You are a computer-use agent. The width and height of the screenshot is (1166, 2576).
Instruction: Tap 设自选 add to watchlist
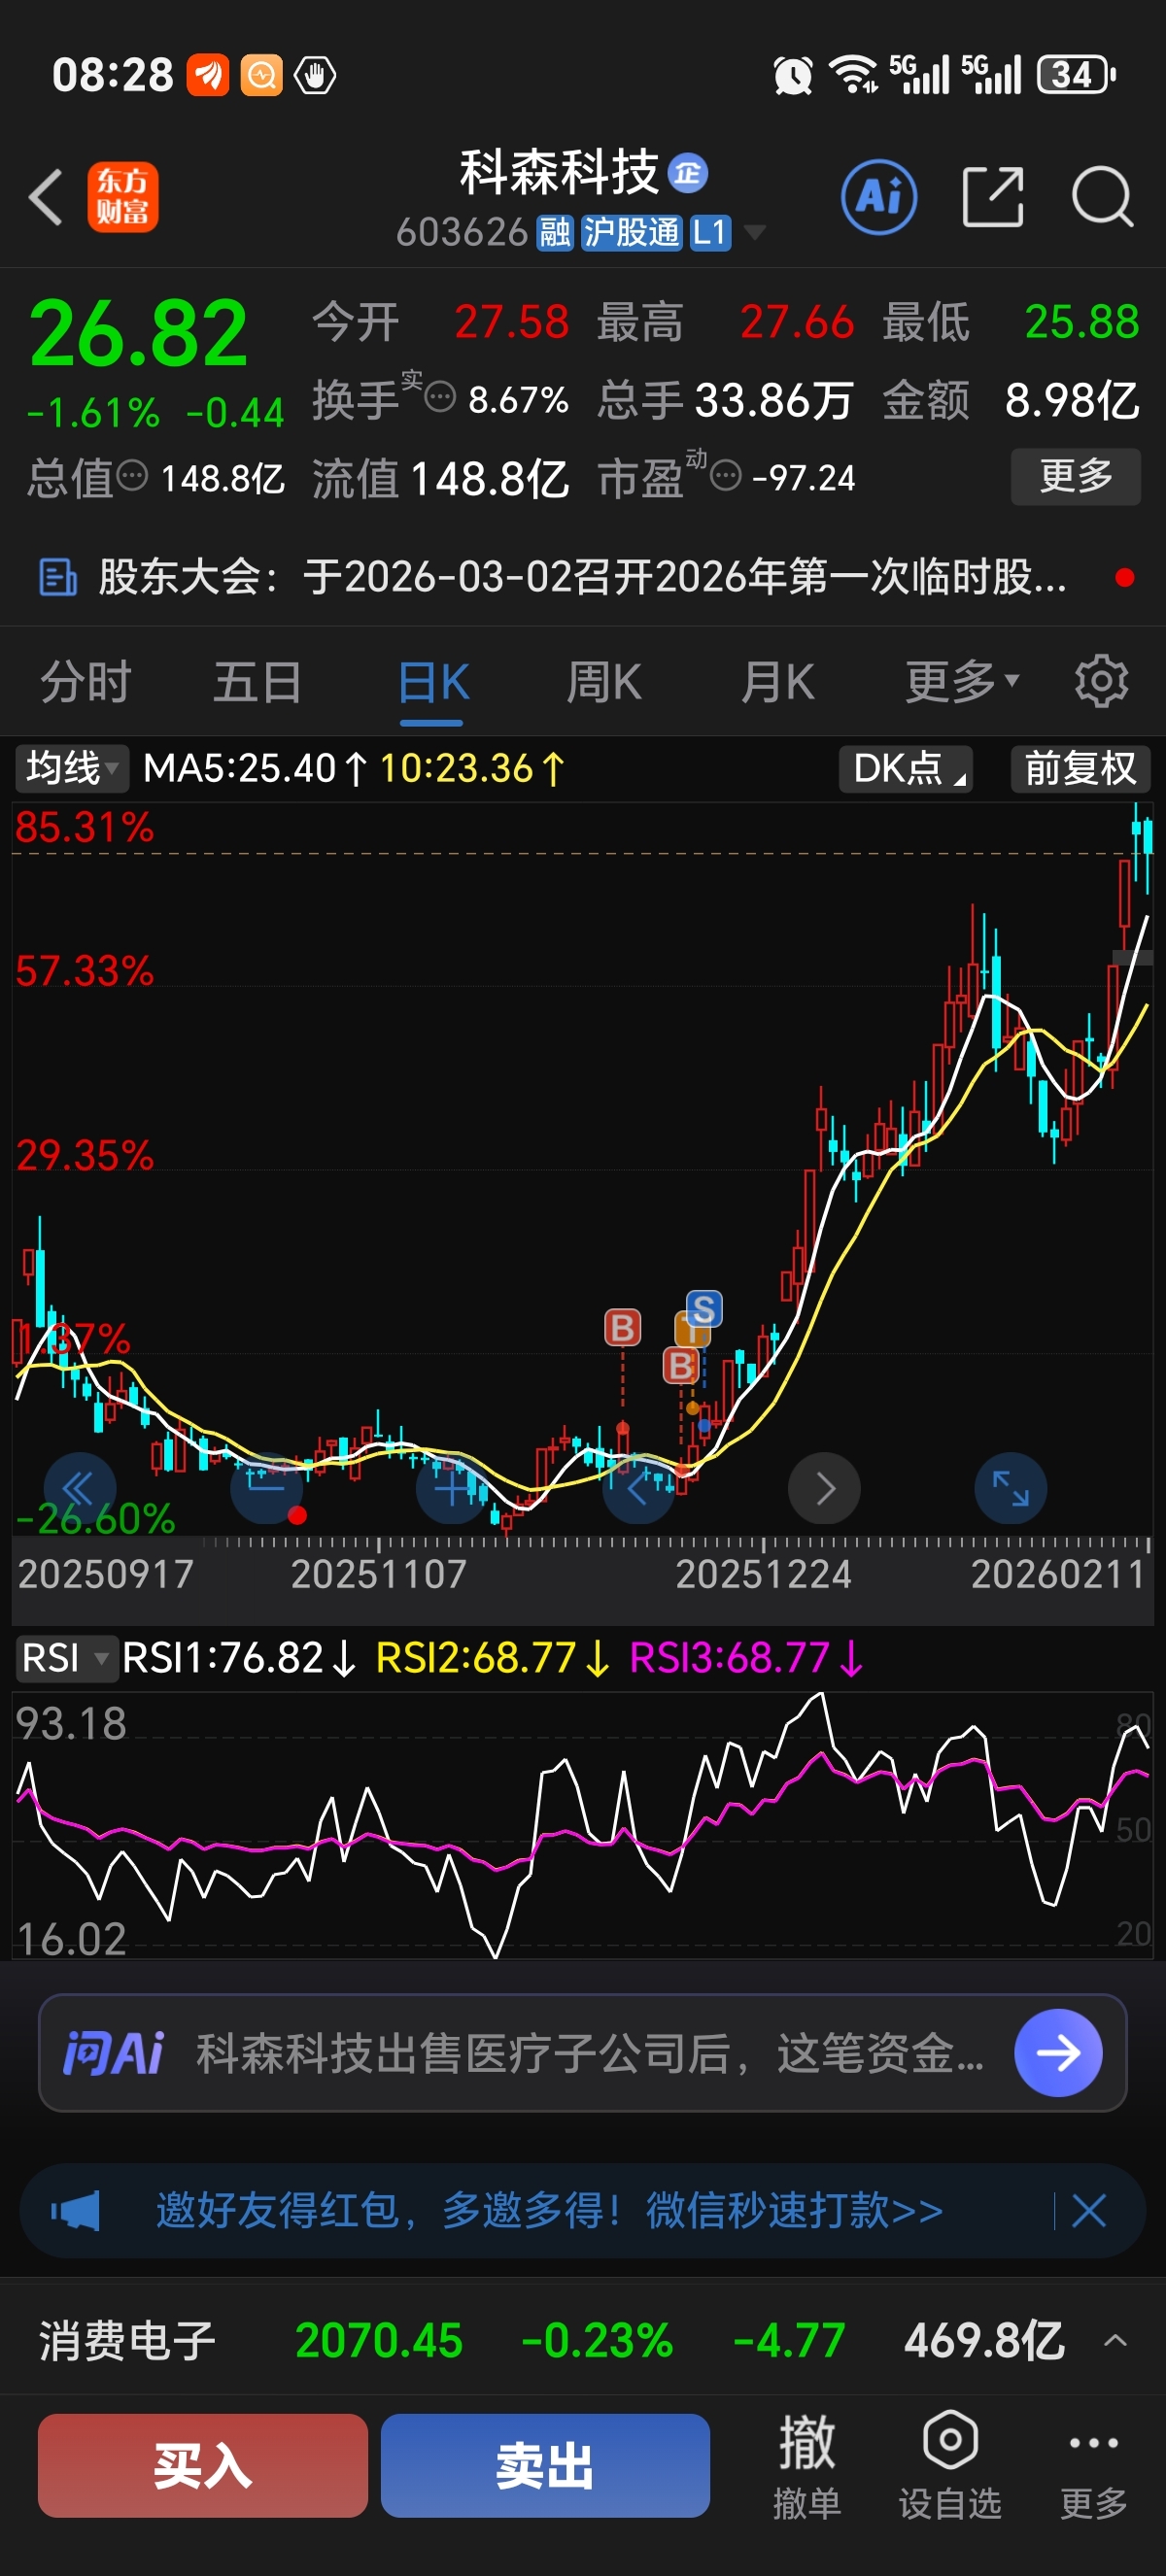point(950,2464)
